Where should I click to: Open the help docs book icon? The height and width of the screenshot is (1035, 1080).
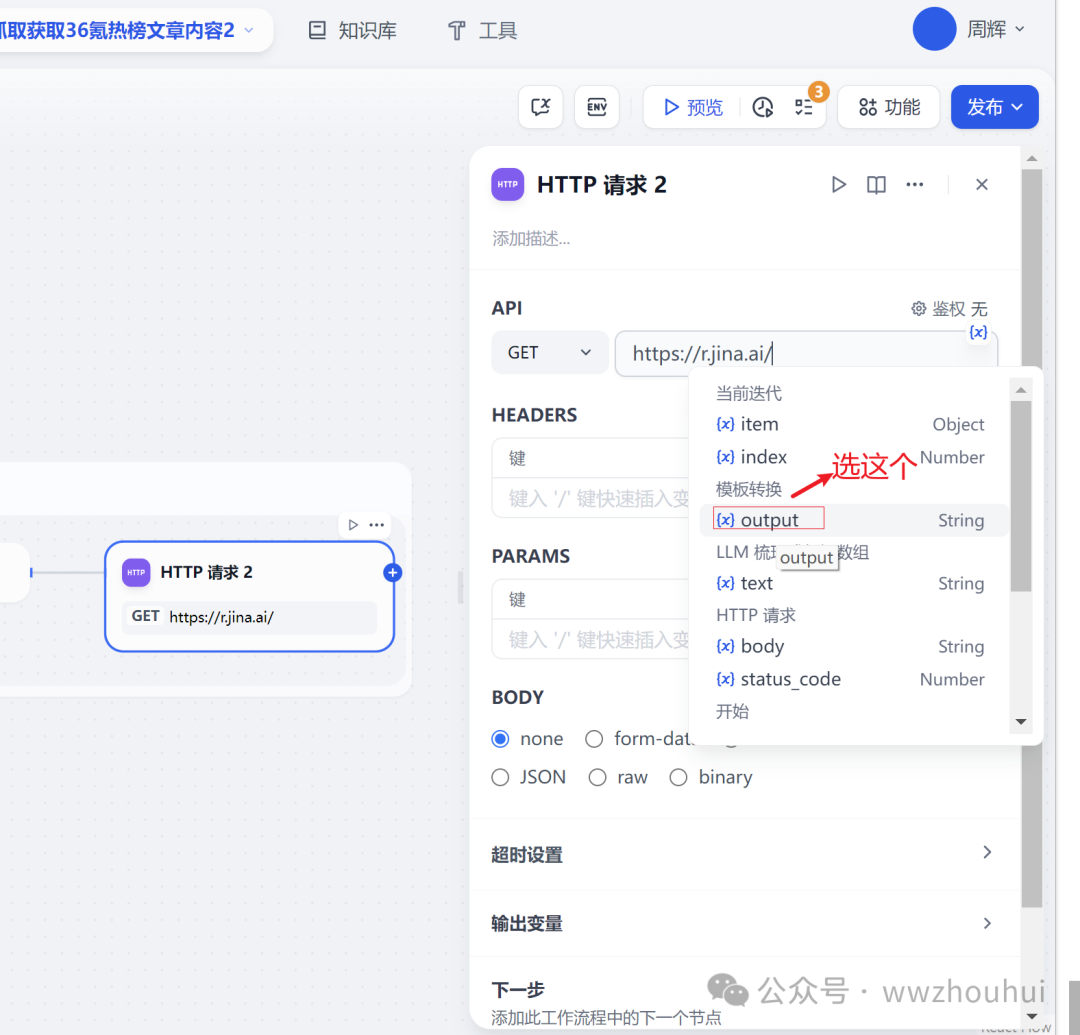[876, 185]
